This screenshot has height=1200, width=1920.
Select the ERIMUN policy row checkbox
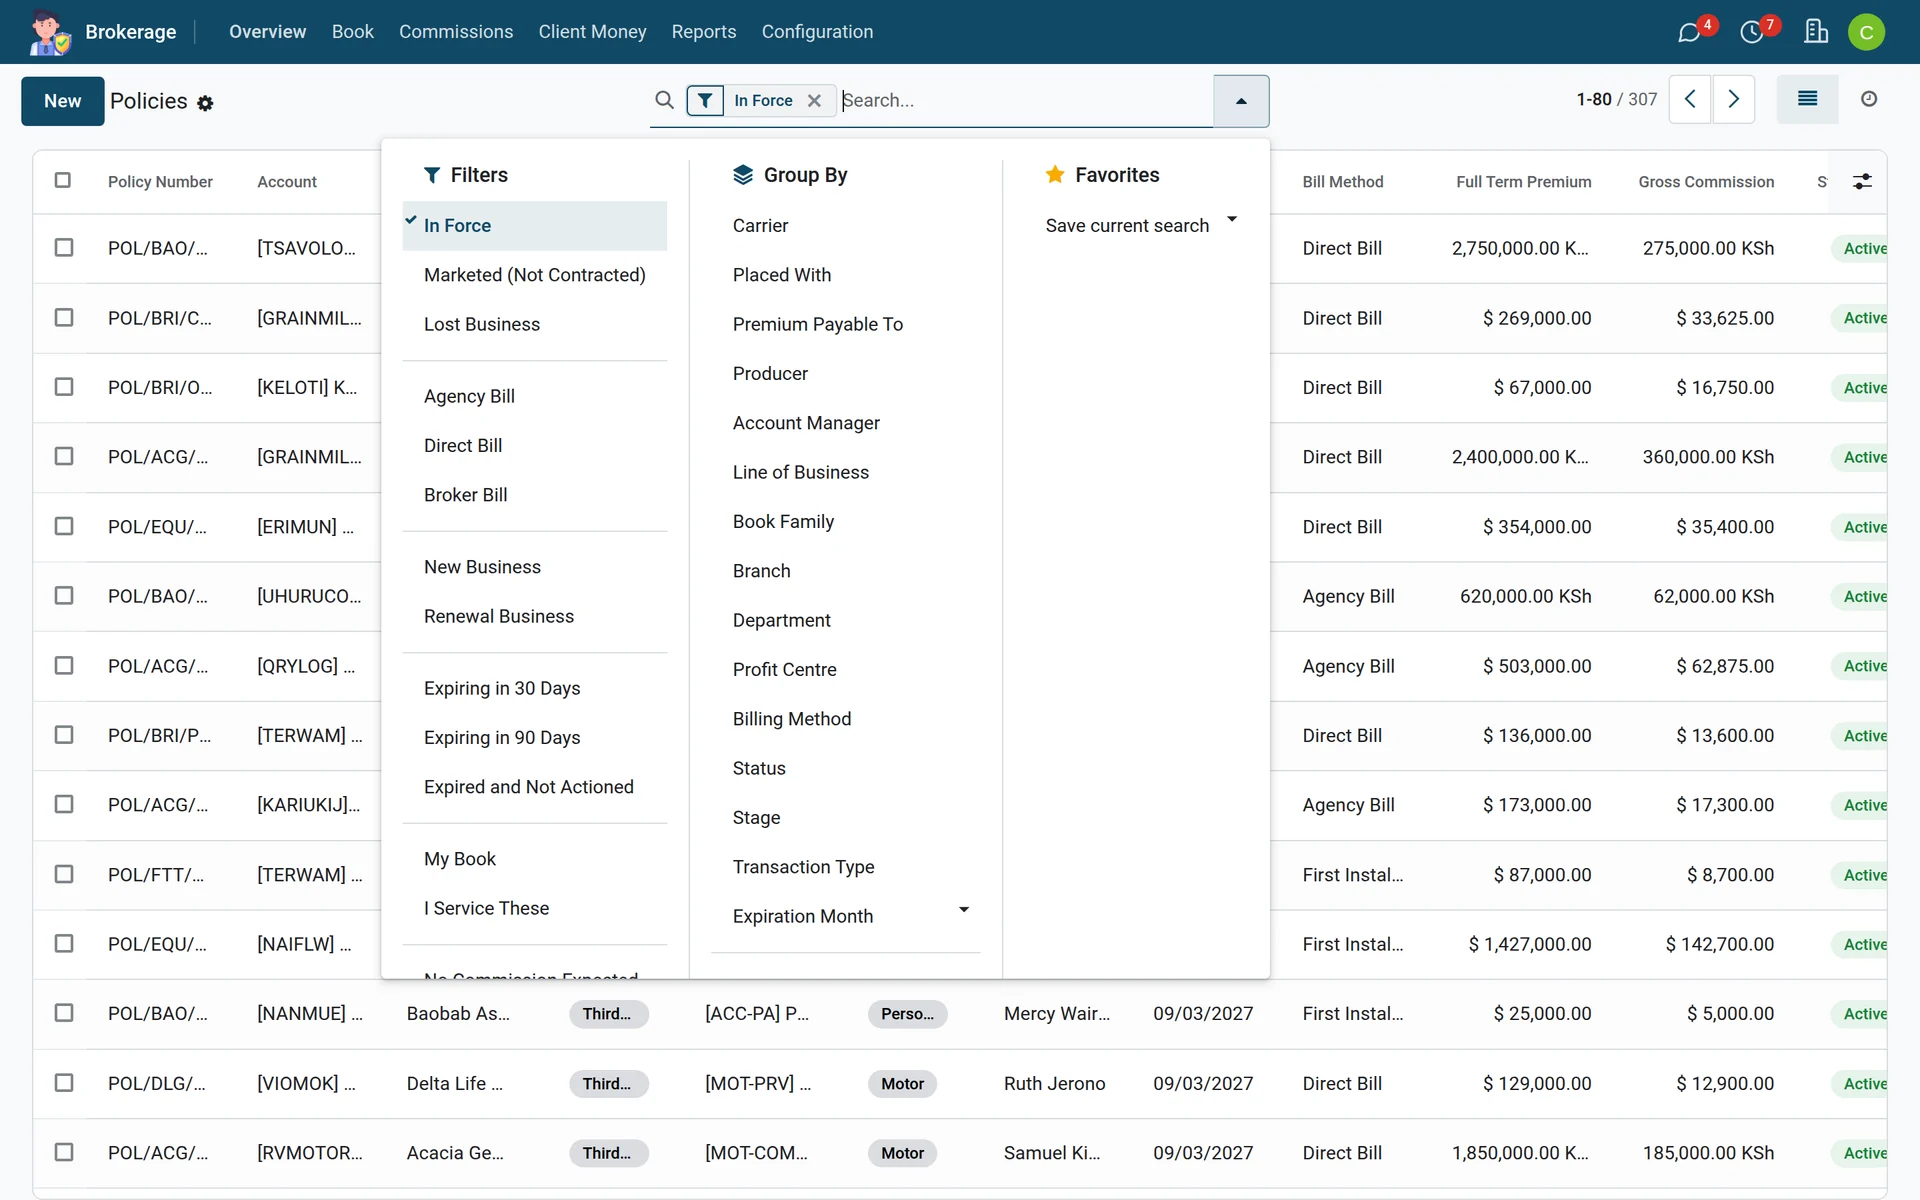pyautogui.click(x=64, y=526)
